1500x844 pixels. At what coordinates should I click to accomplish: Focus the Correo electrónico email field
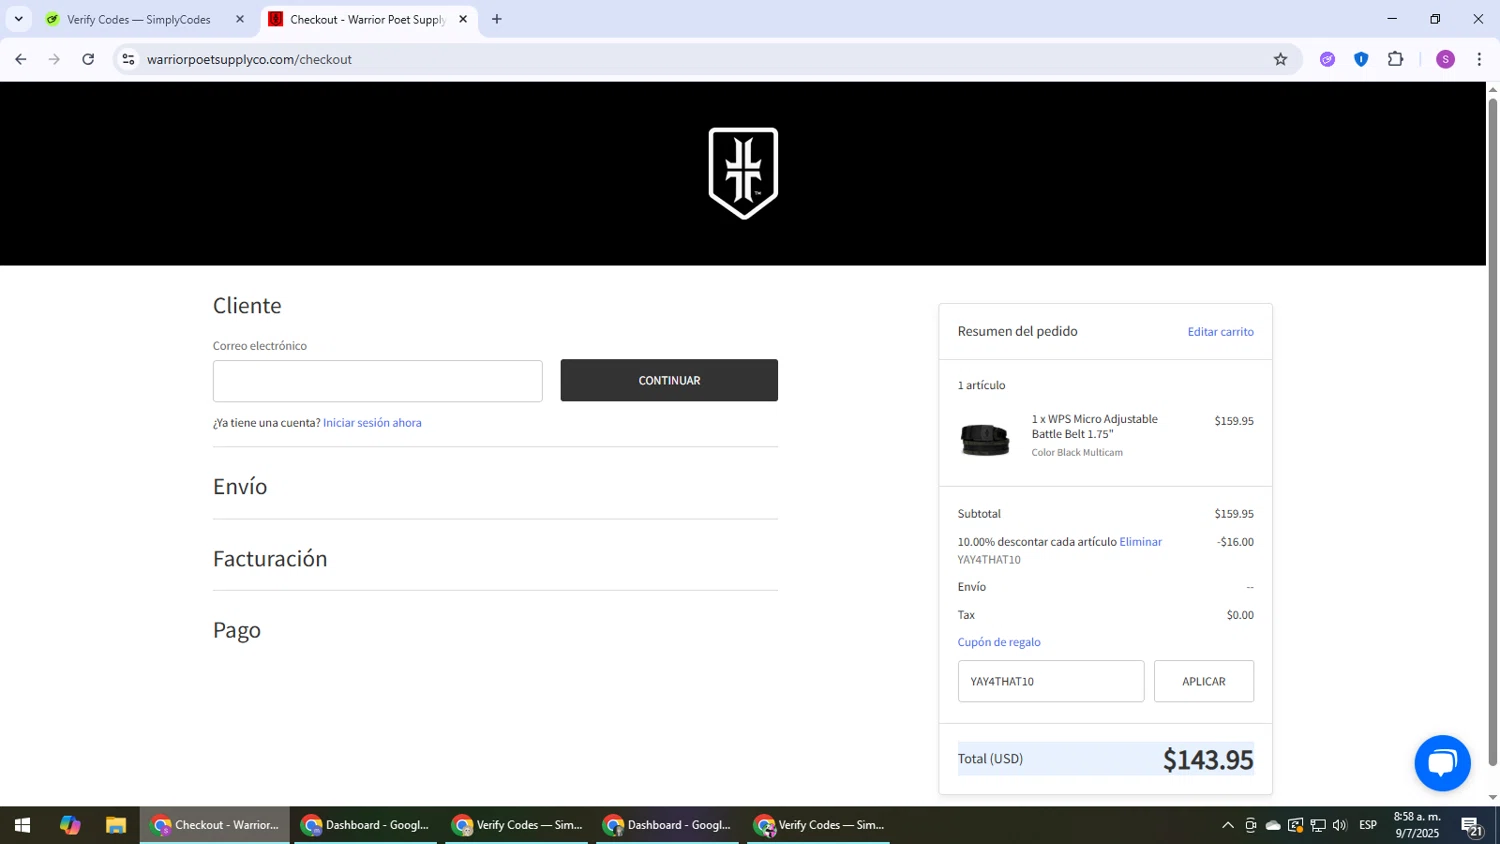pos(378,381)
